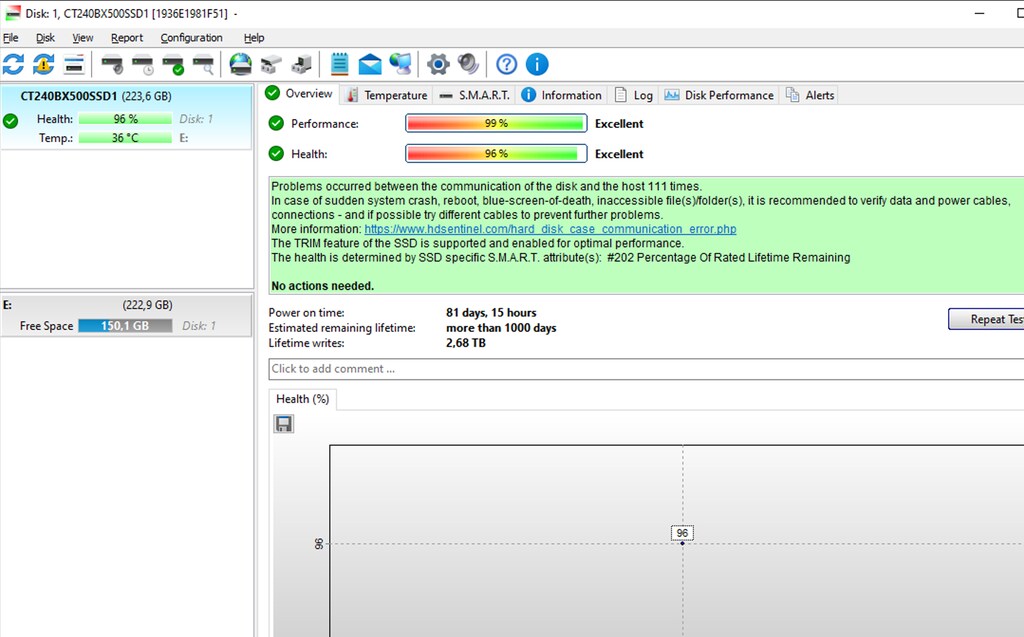The image size is (1024, 637).
Task: Switch to the Temperature tab
Action: click(387, 95)
